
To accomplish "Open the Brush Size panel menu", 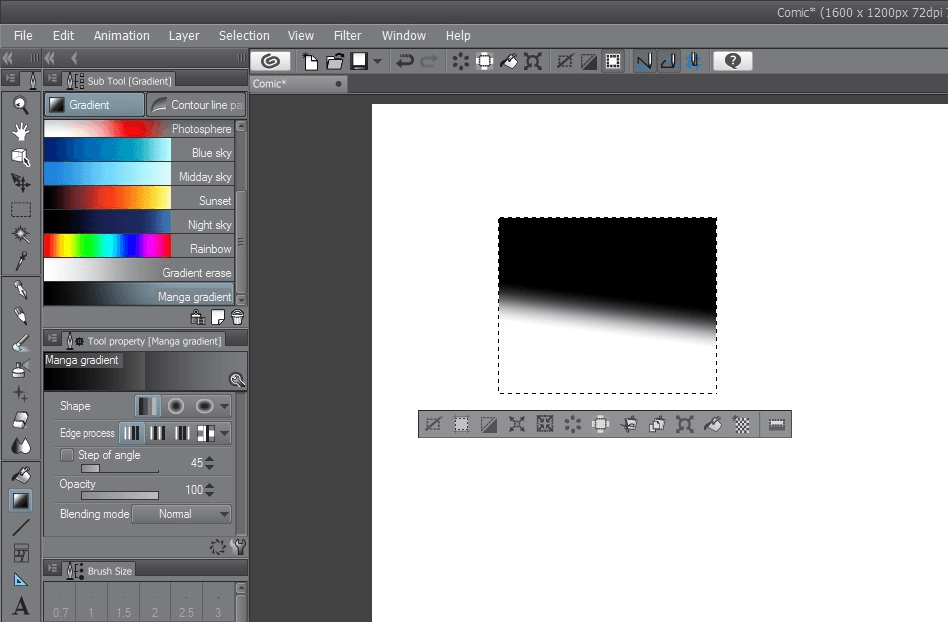I will point(53,568).
